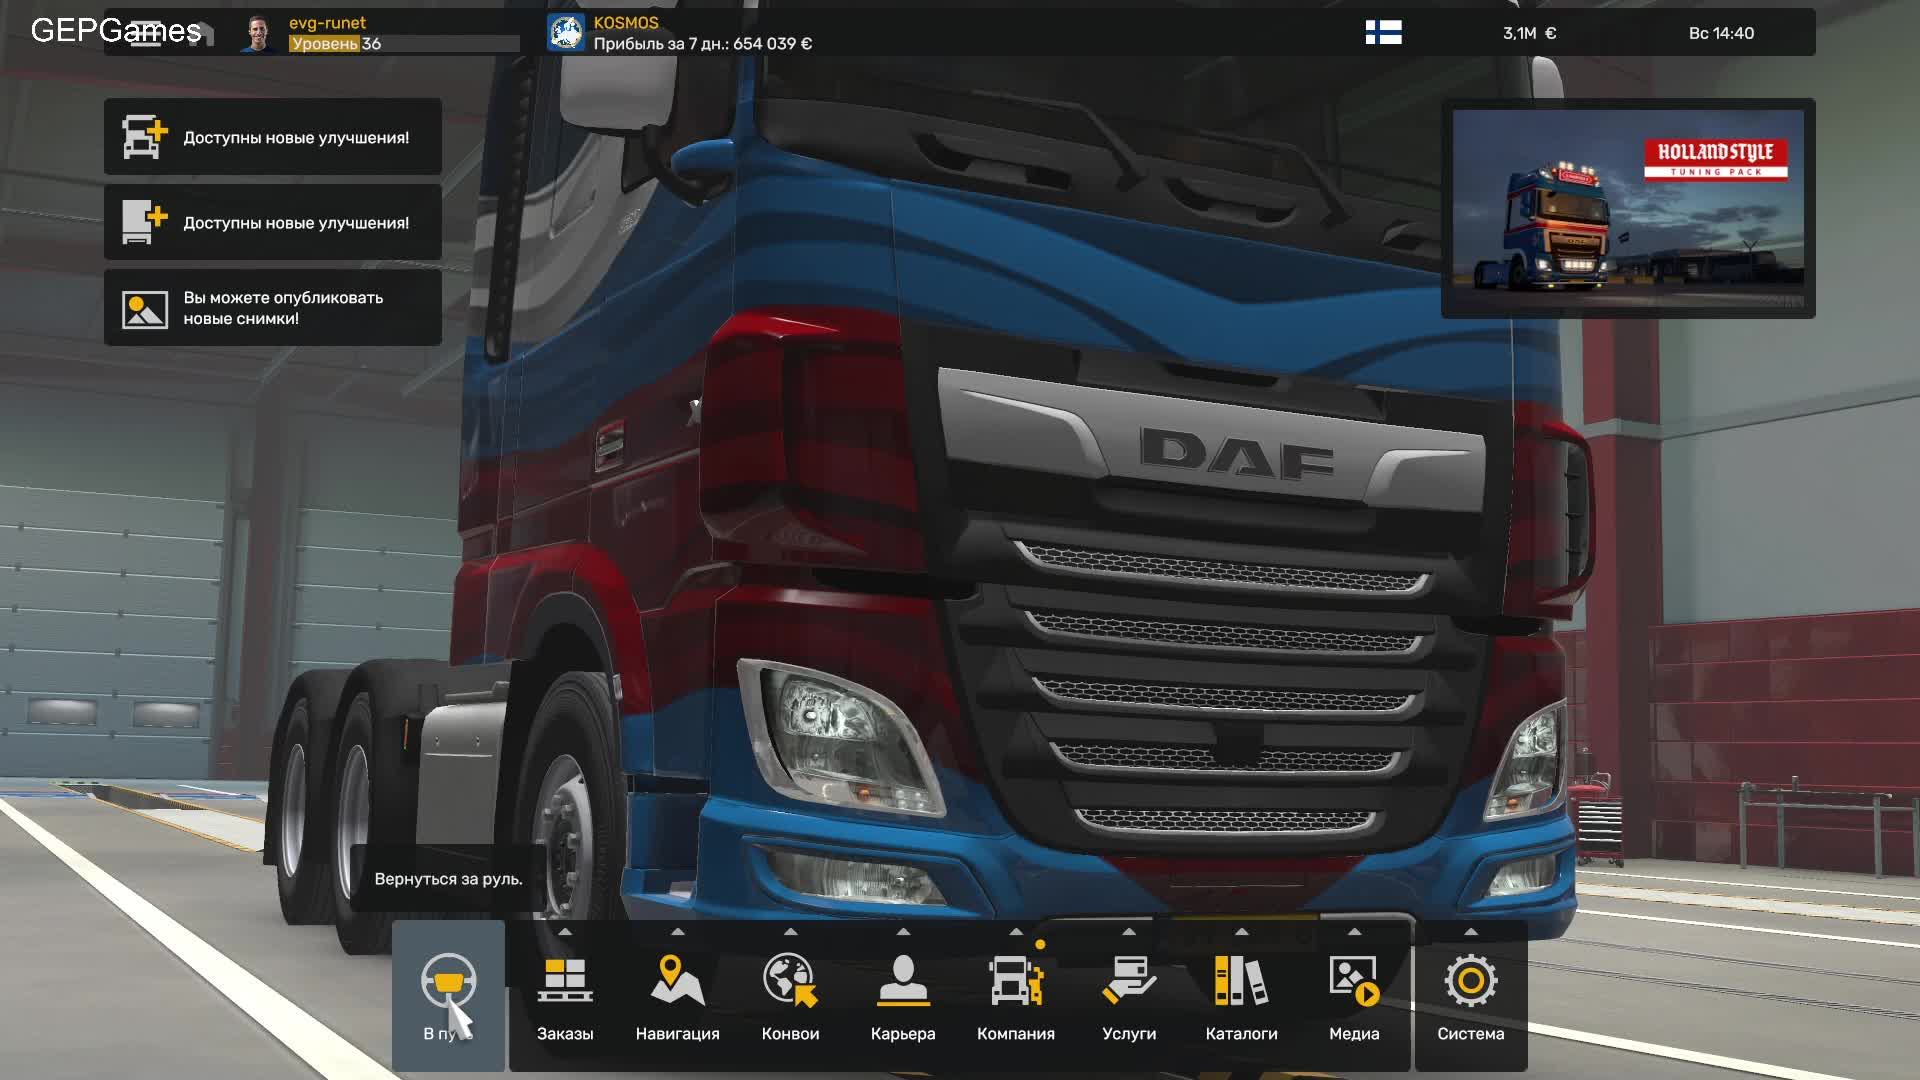Select the Карьера menu label
The image size is (1920, 1080).
(x=903, y=1034)
